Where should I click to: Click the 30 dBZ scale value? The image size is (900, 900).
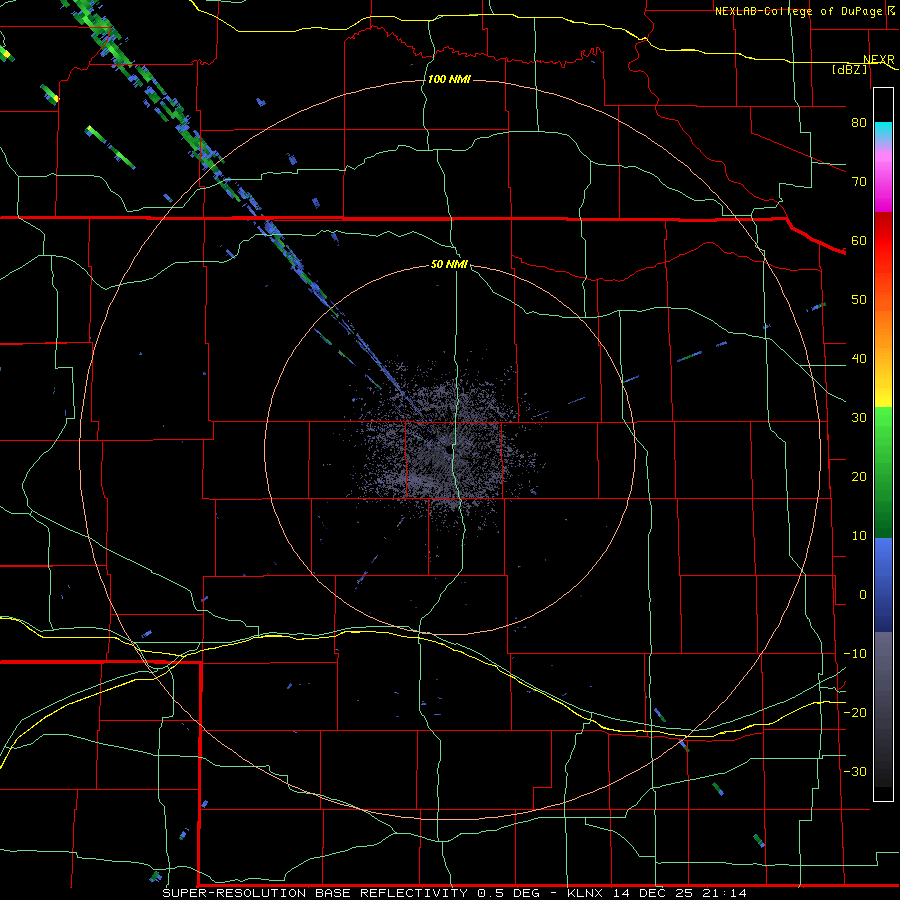[x=859, y=417]
